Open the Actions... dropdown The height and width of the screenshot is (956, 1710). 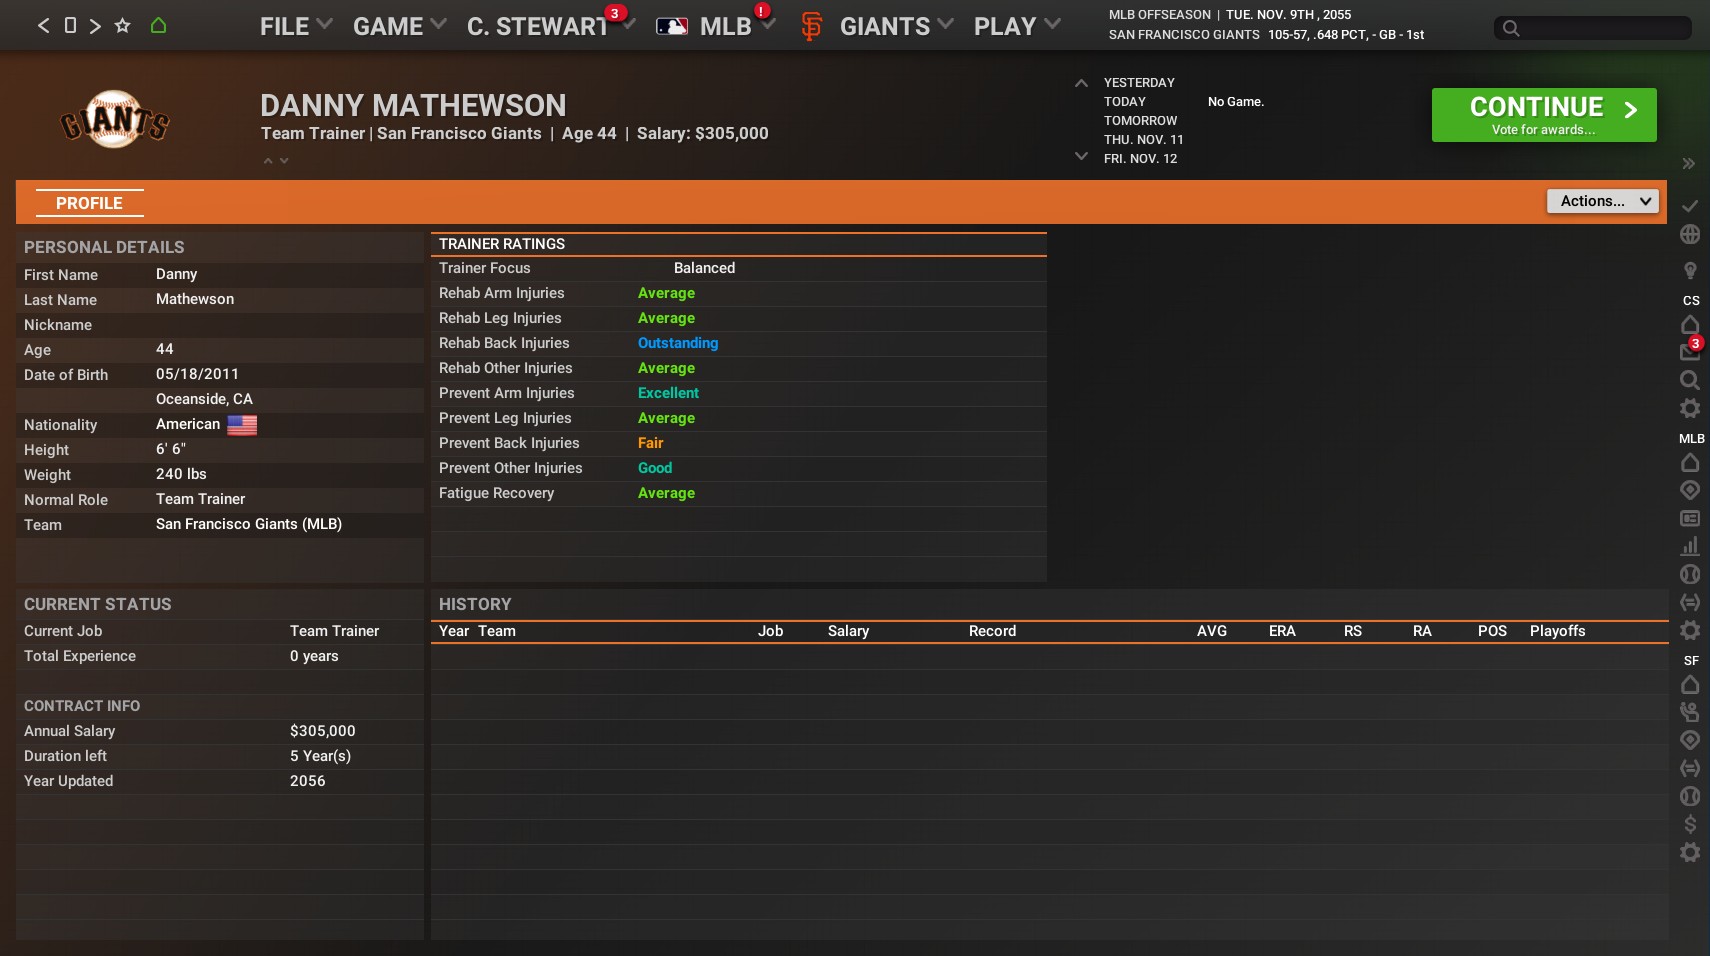1602,201
